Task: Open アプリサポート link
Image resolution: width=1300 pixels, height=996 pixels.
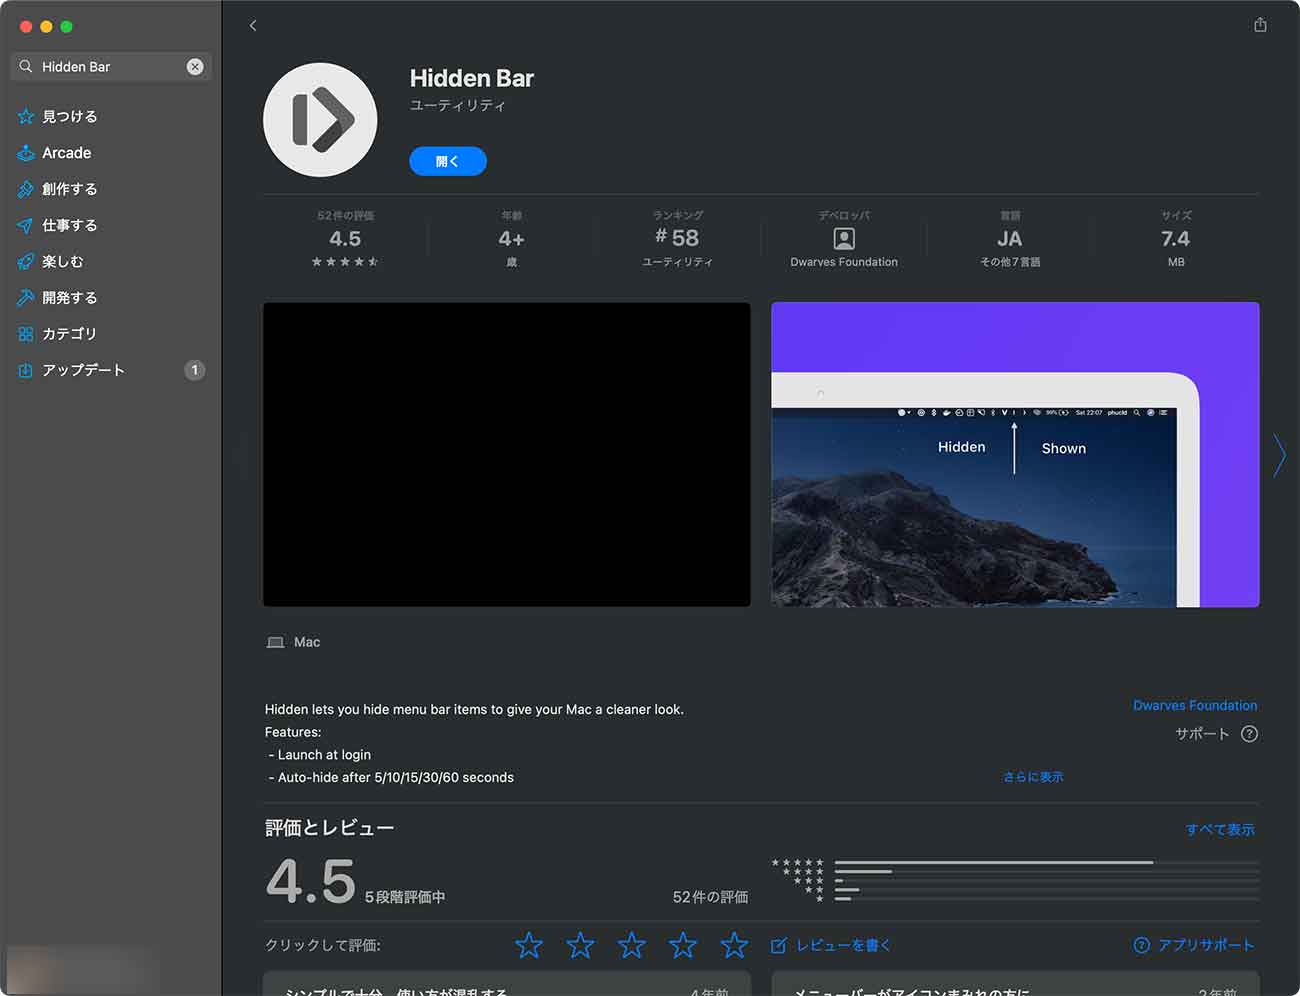Action: [x=1206, y=945]
